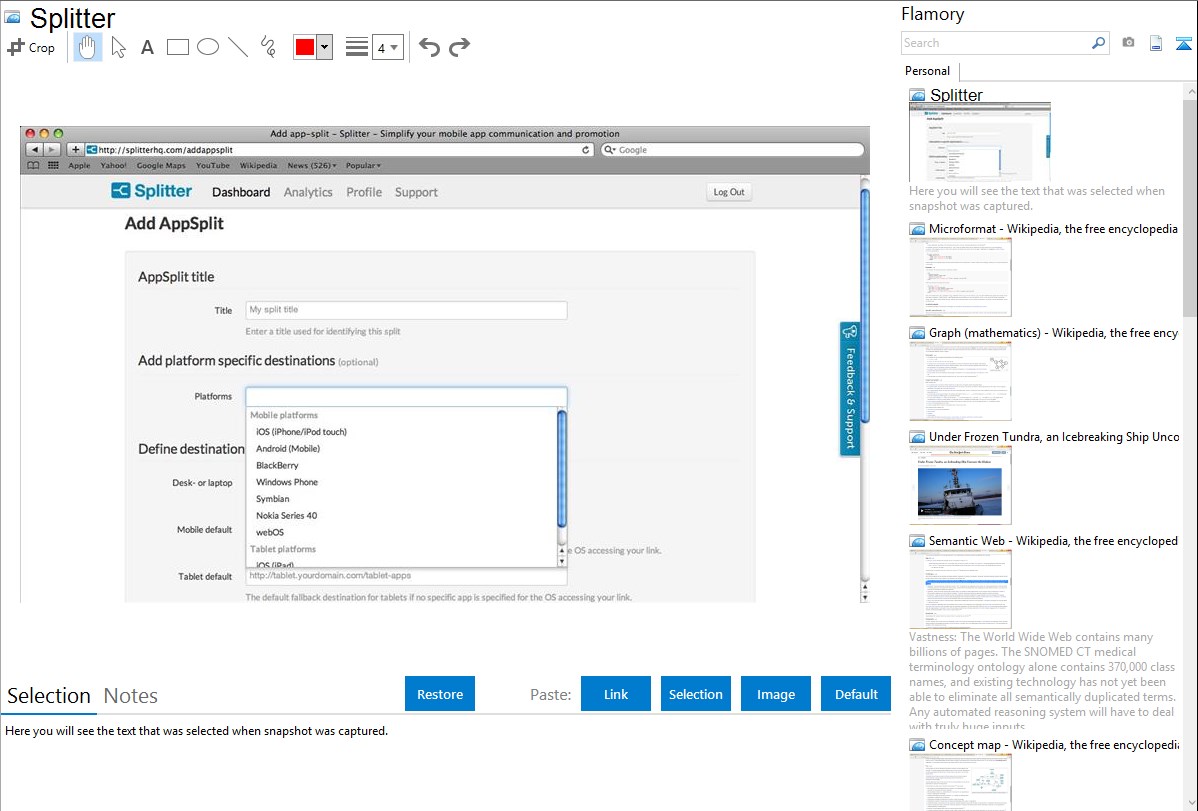Click the Splitter snapshot title in the list

[956, 95]
